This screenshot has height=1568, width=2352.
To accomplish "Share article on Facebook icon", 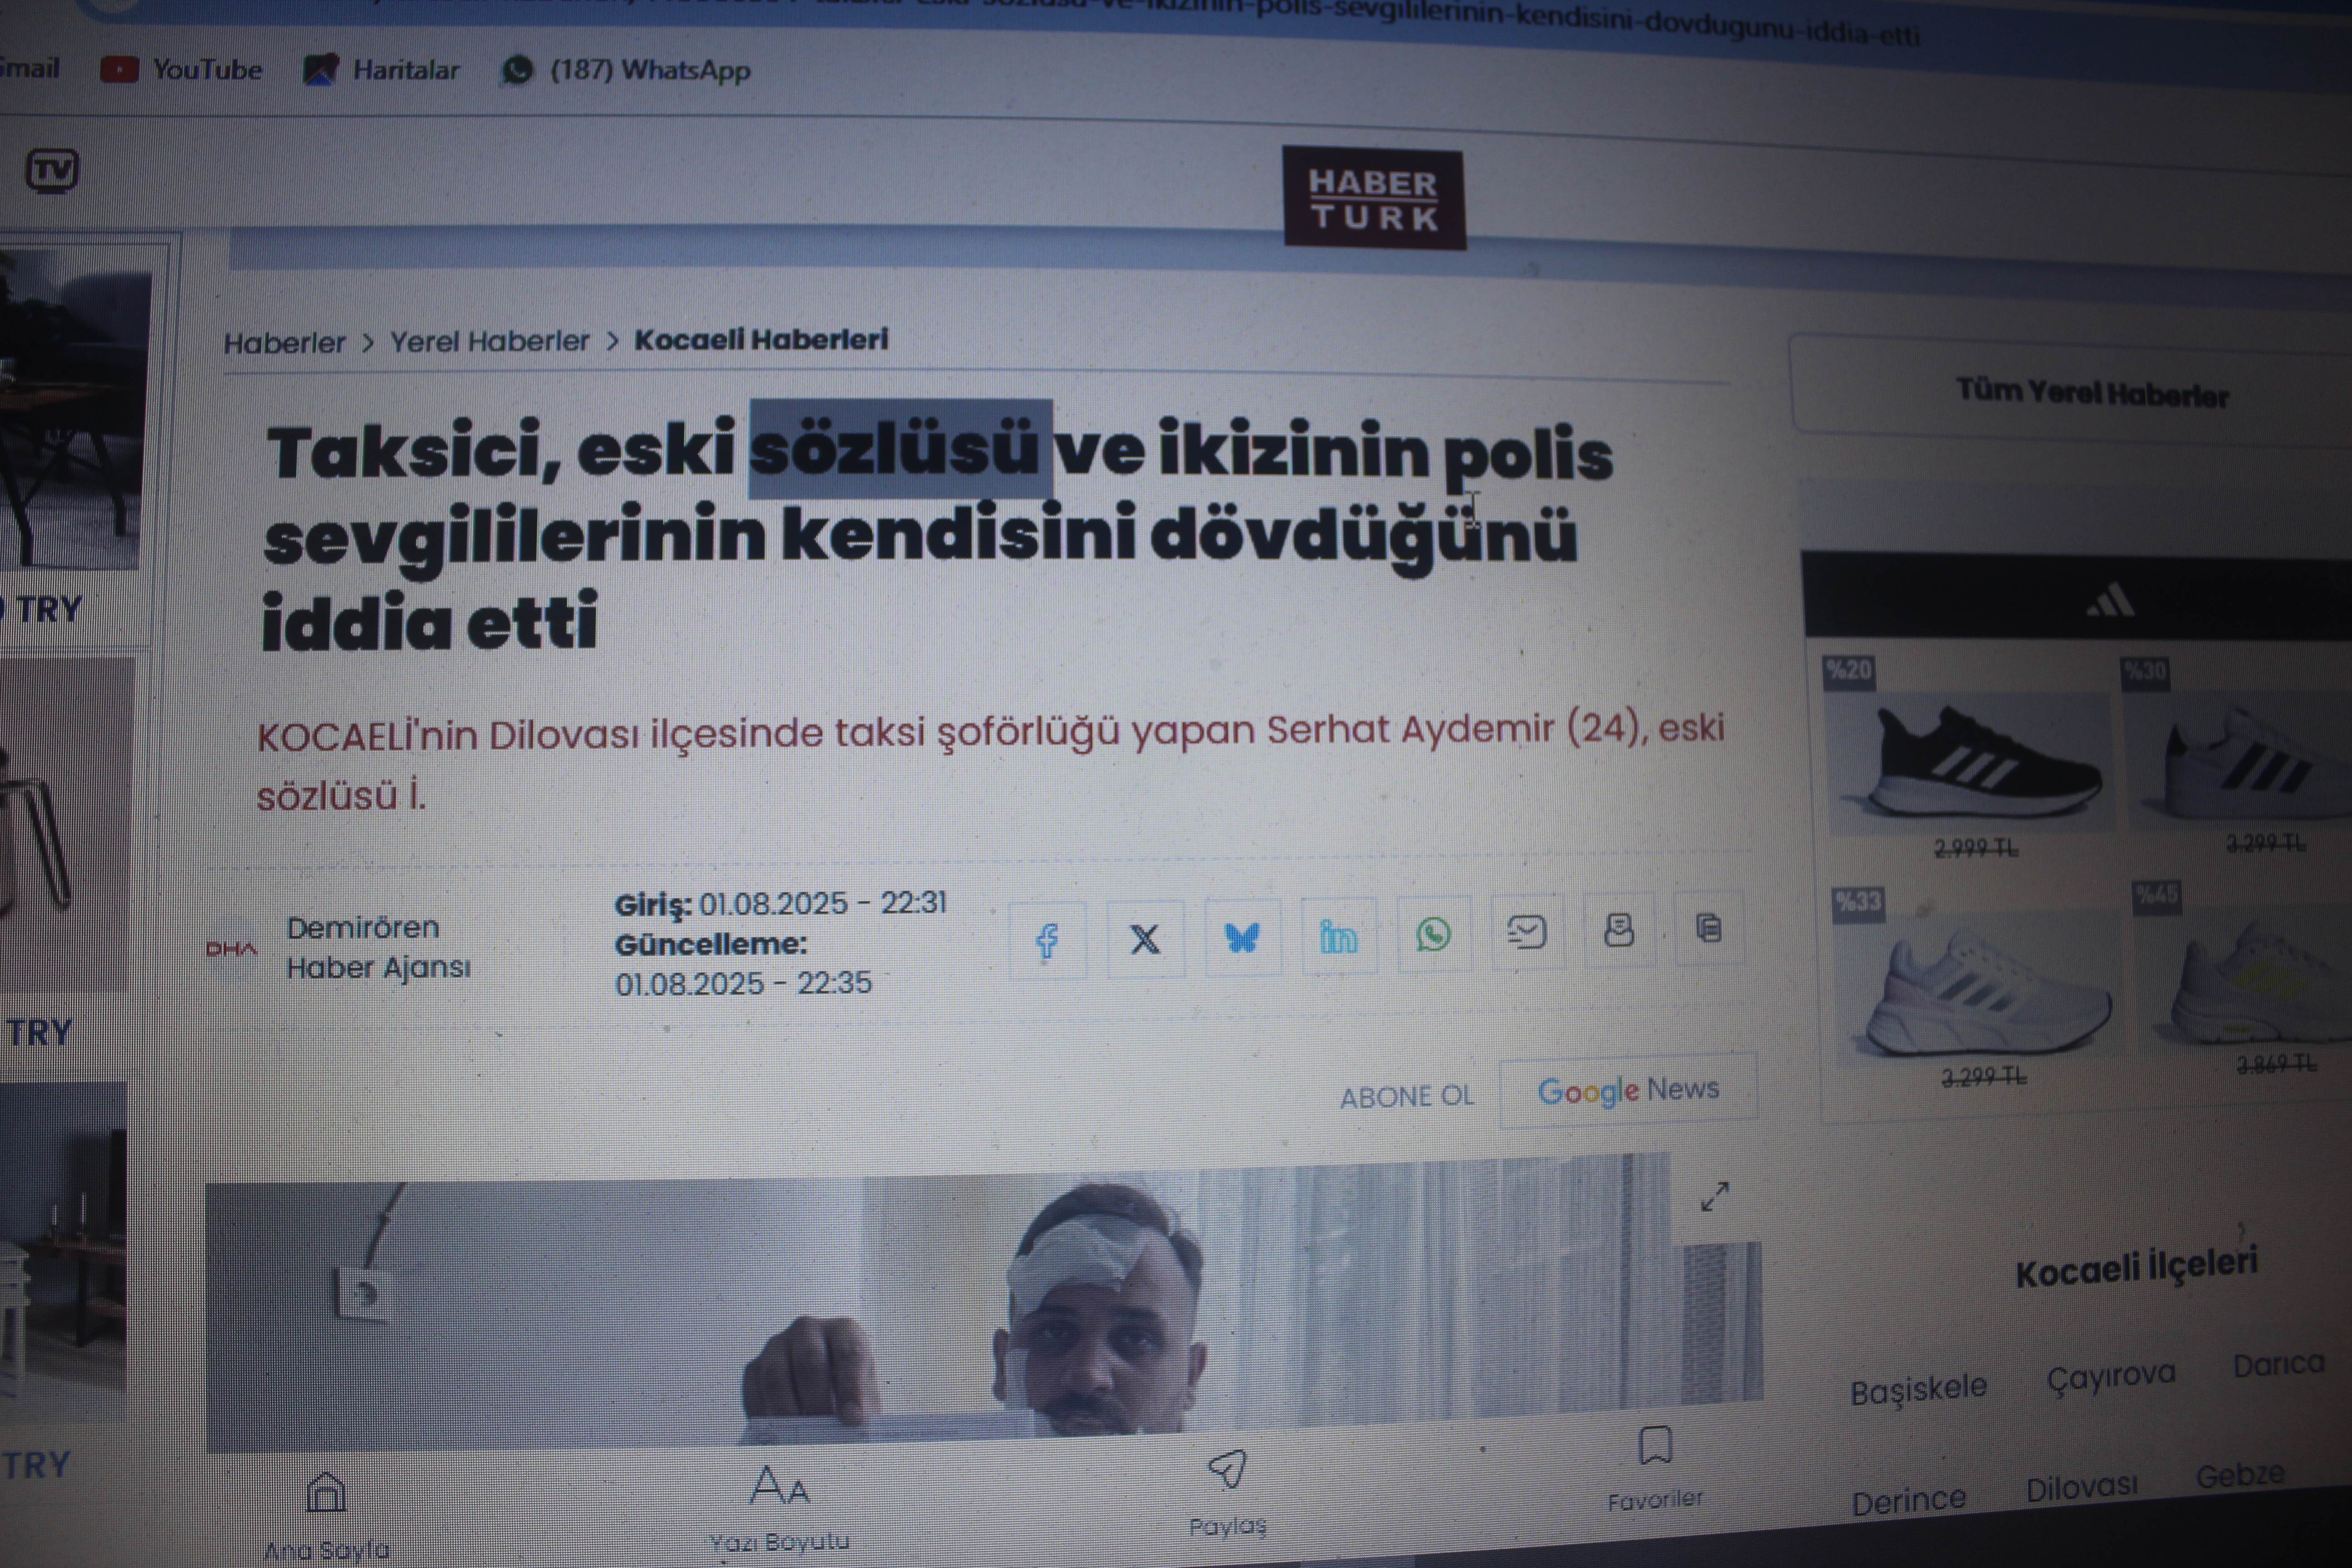I will coord(1047,940).
